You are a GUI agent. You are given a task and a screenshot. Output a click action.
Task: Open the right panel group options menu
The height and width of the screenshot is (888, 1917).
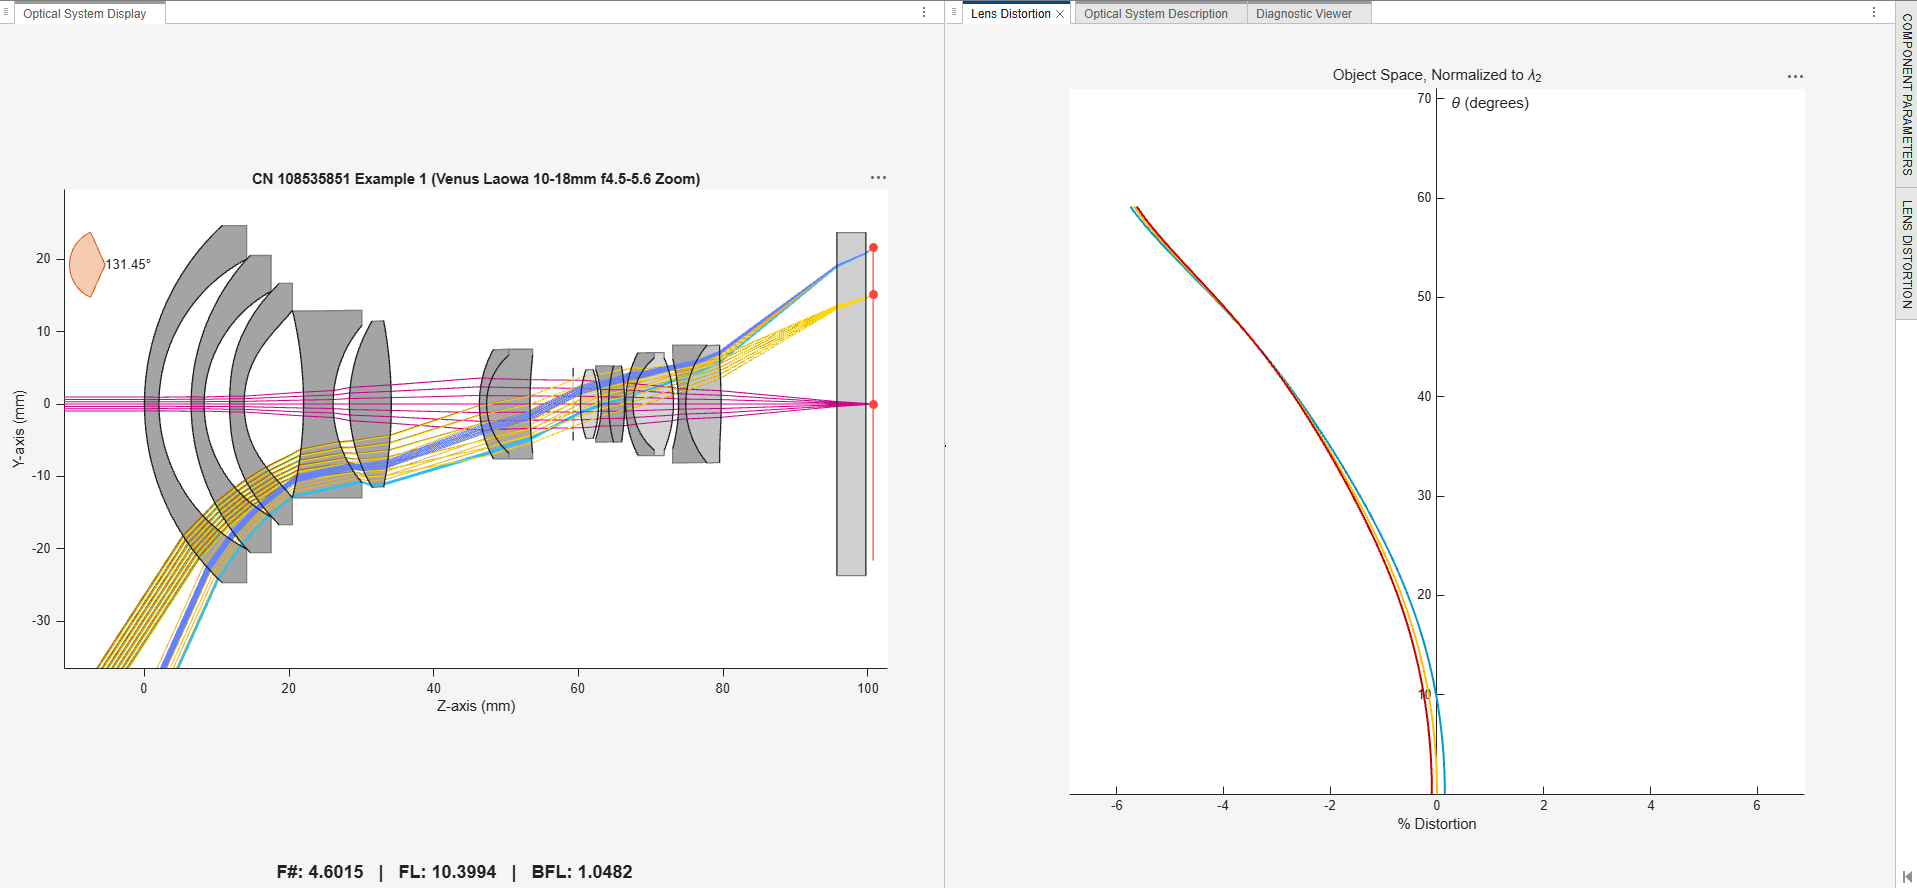[x=1874, y=13]
